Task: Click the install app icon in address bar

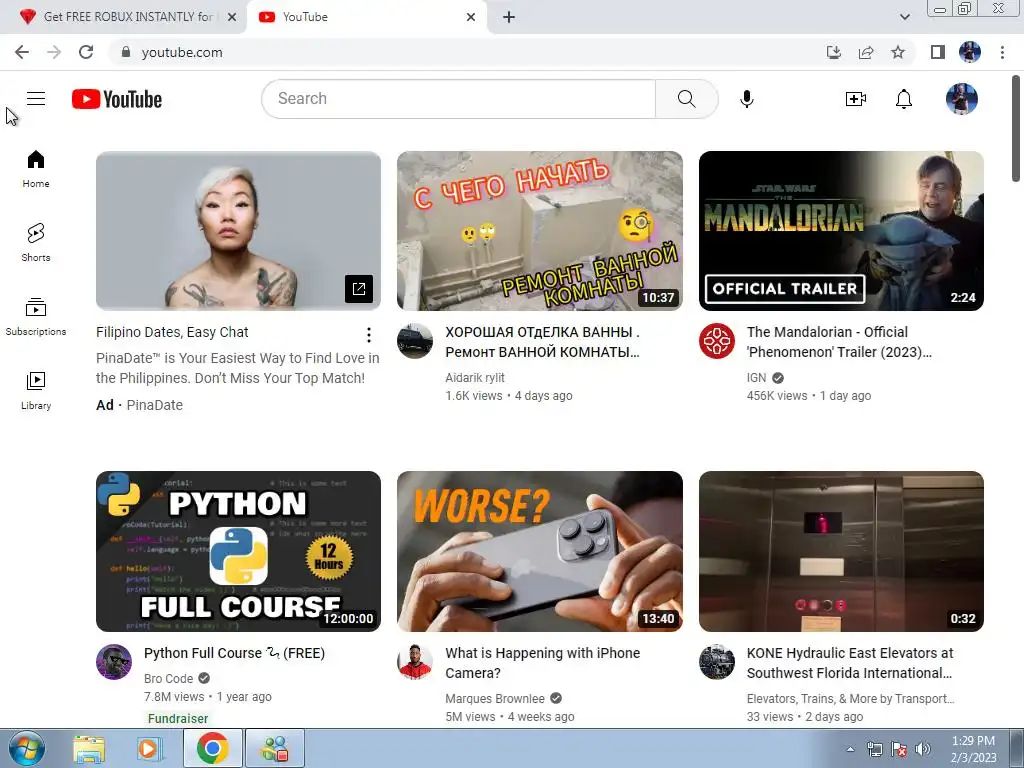Action: click(833, 52)
